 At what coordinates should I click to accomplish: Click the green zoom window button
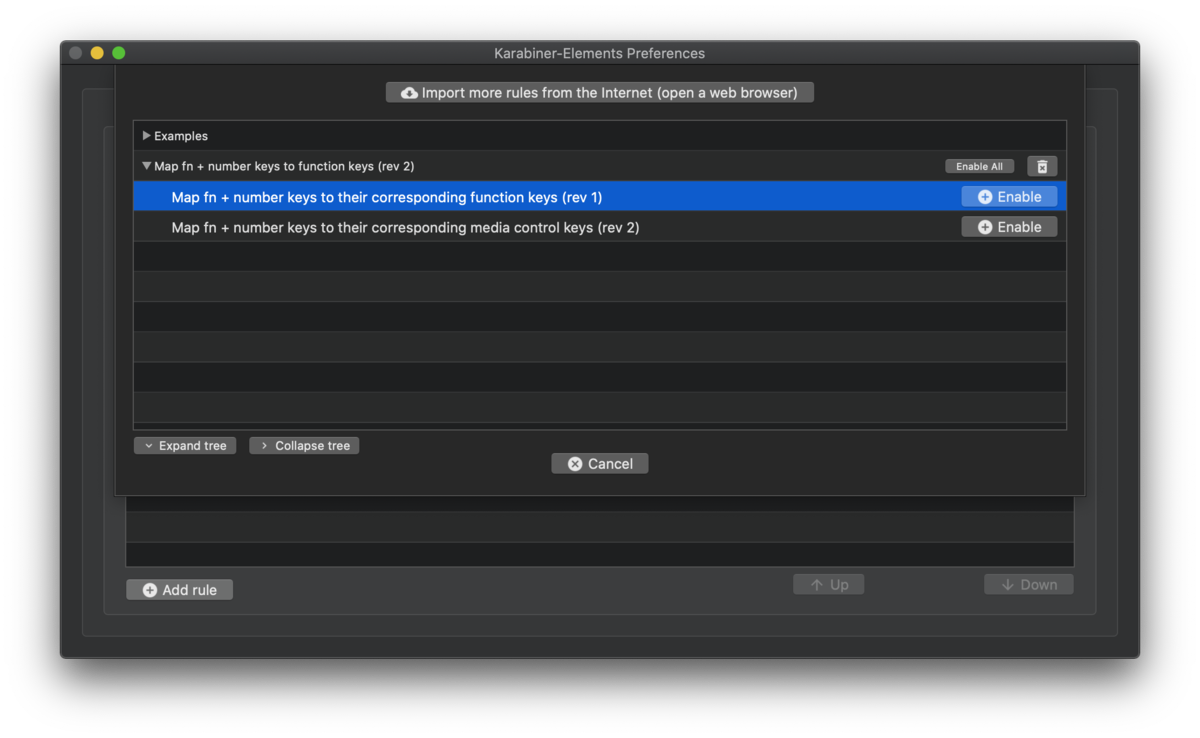[x=119, y=53]
